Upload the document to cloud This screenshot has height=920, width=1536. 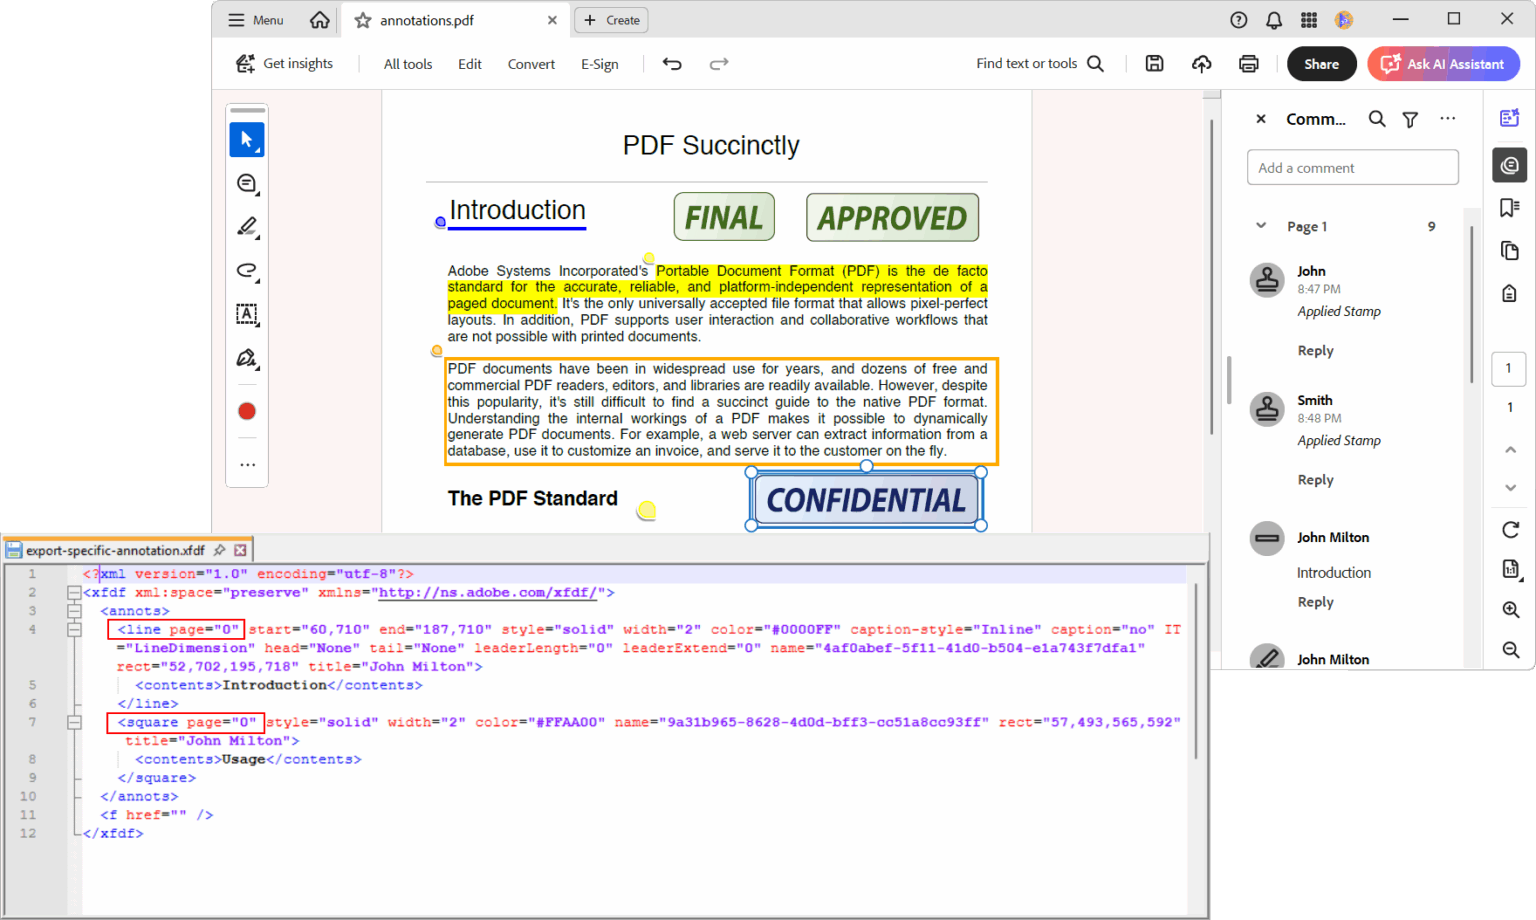click(1202, 64)
